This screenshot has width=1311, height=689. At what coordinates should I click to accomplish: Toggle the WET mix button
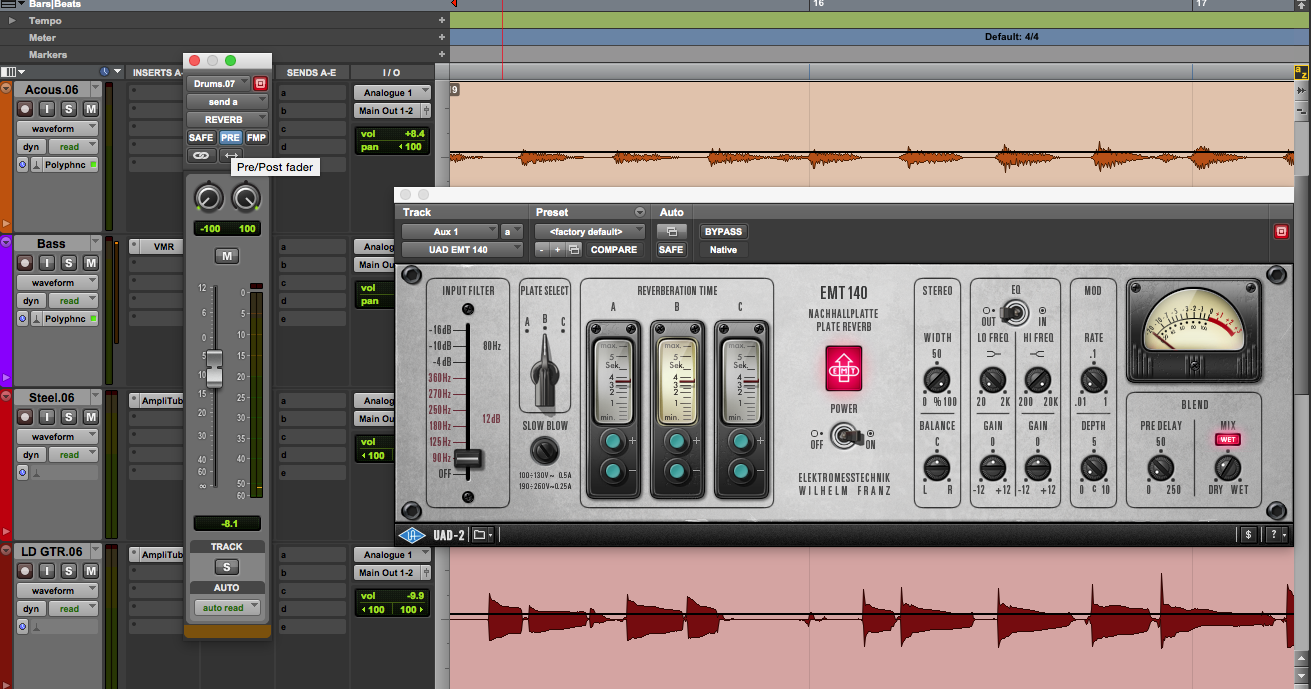(1226, 439)
